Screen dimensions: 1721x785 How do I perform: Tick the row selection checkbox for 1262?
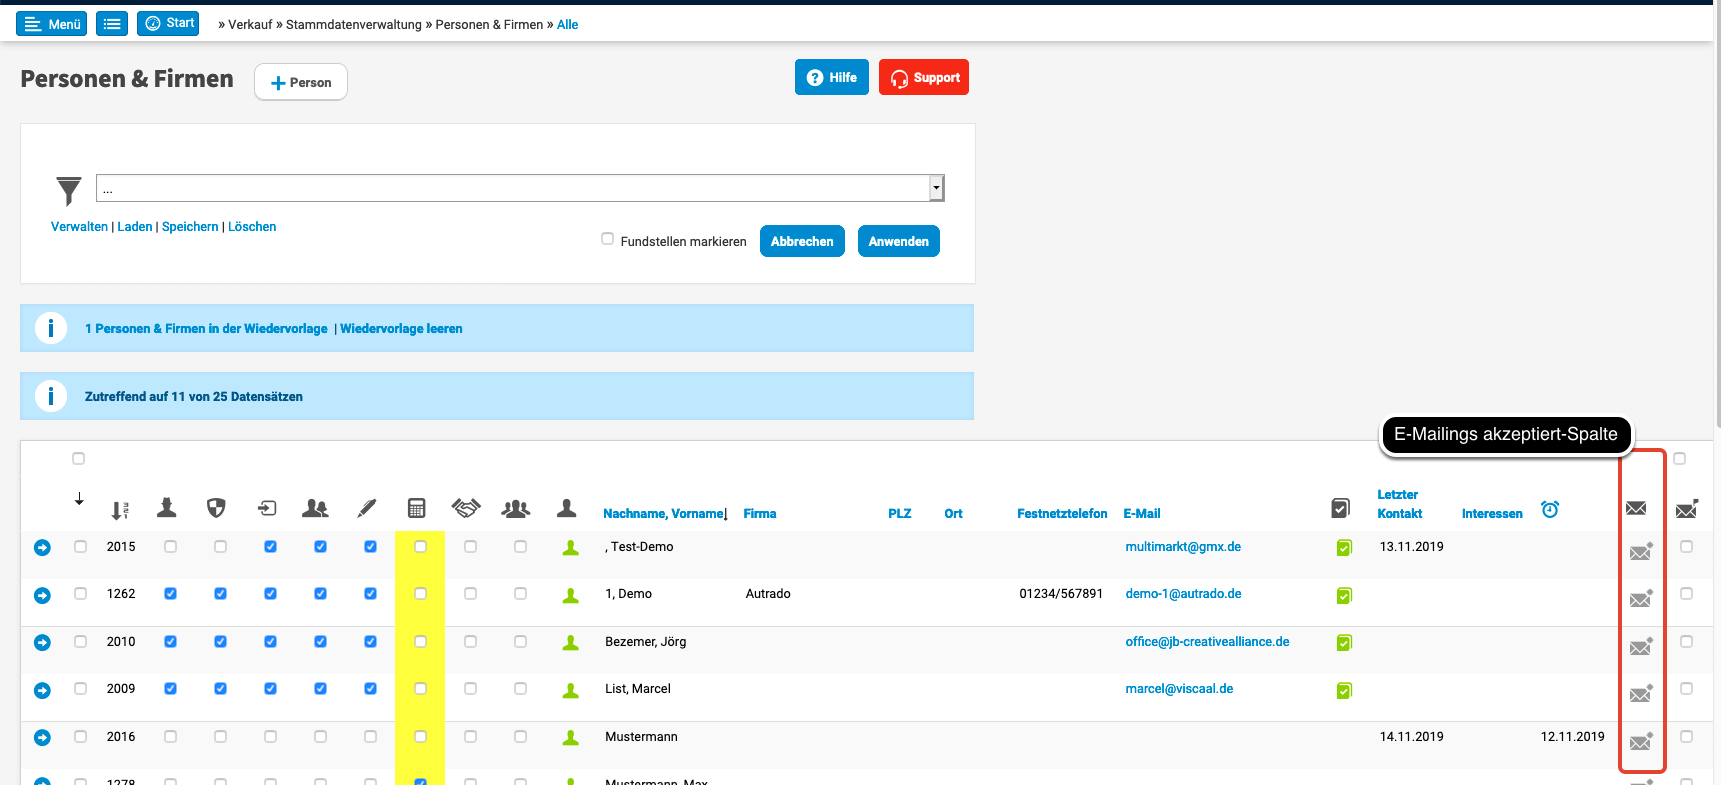click(81, 594)
